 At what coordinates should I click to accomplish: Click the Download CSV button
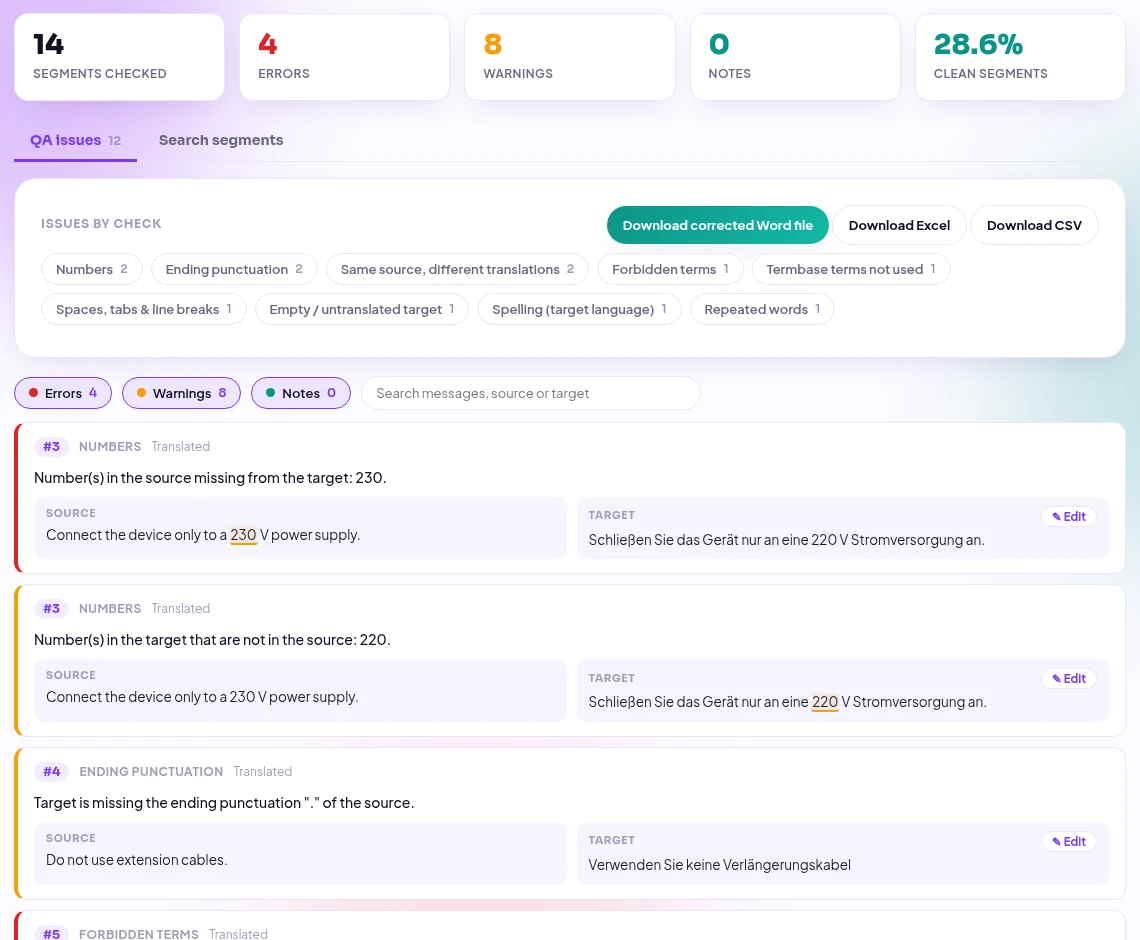click(1033, 225)
